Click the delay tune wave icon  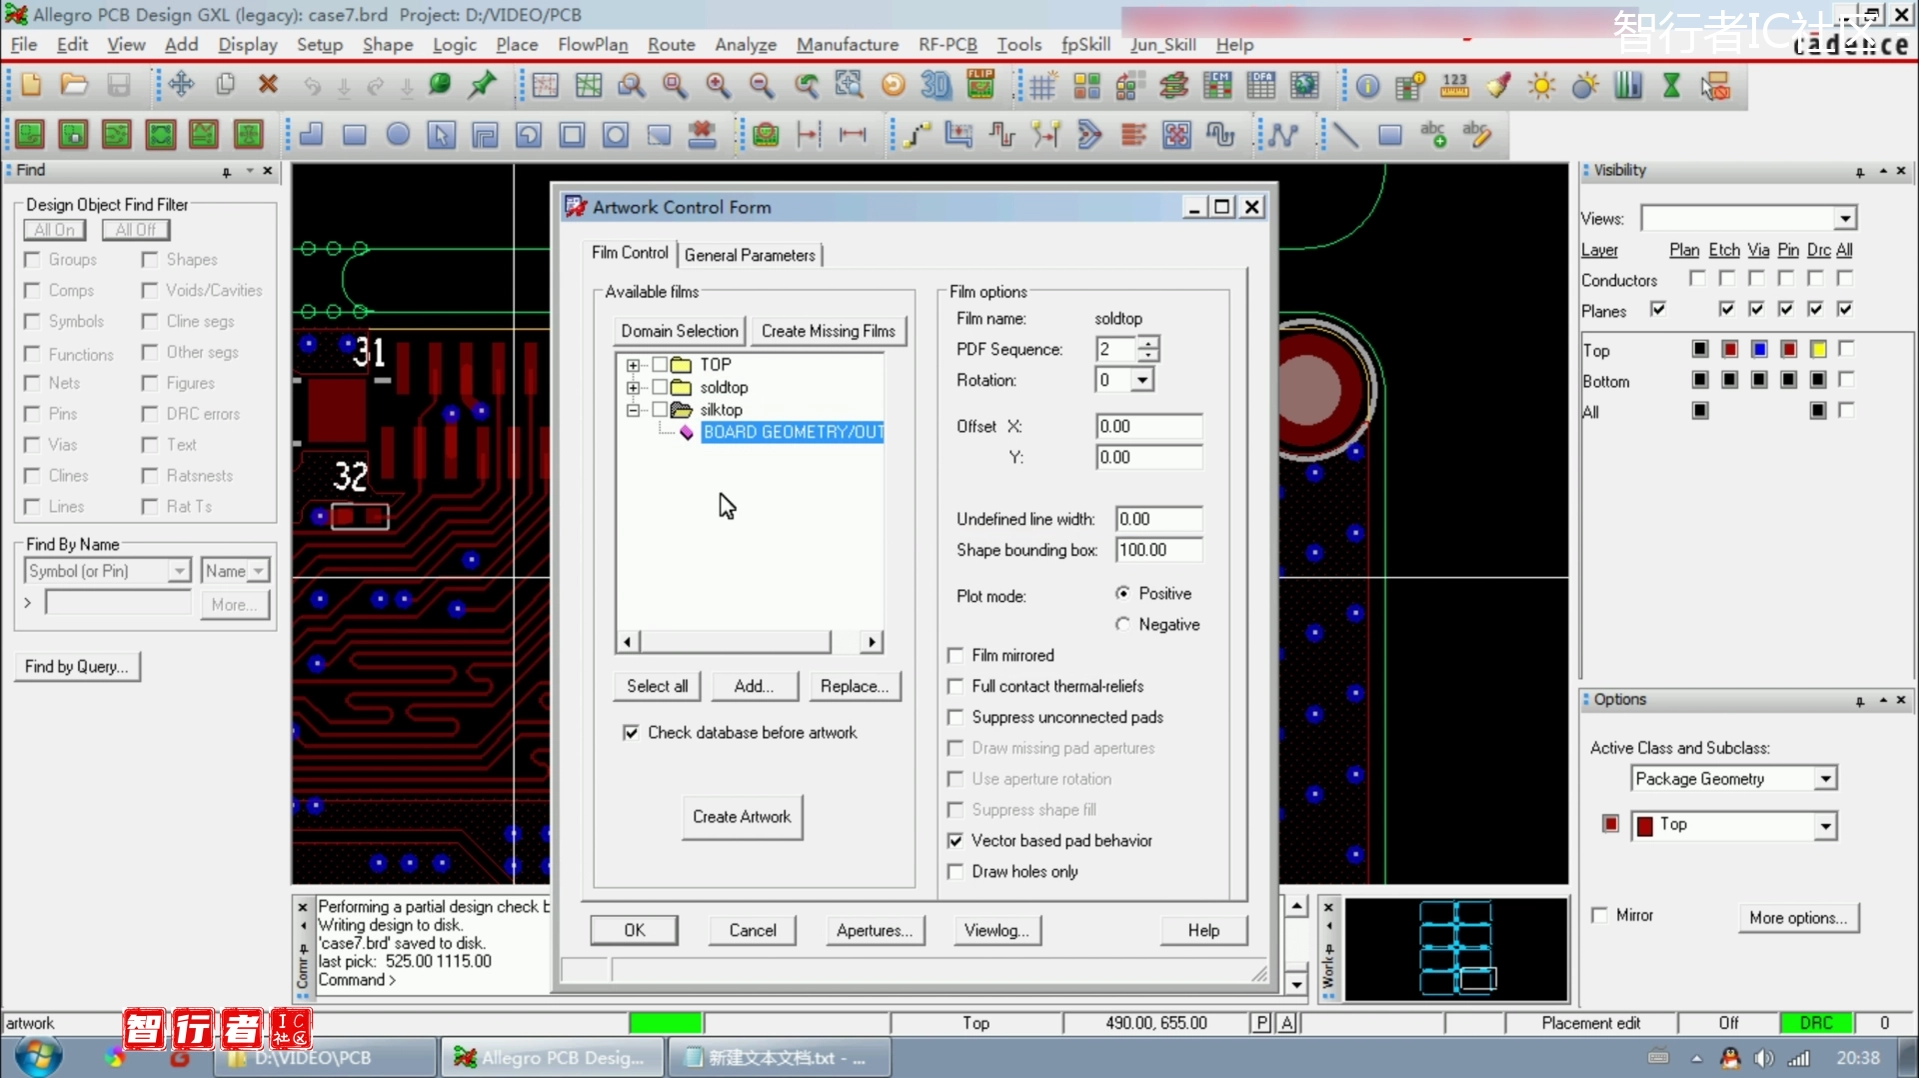click(x=1220, y=134)
